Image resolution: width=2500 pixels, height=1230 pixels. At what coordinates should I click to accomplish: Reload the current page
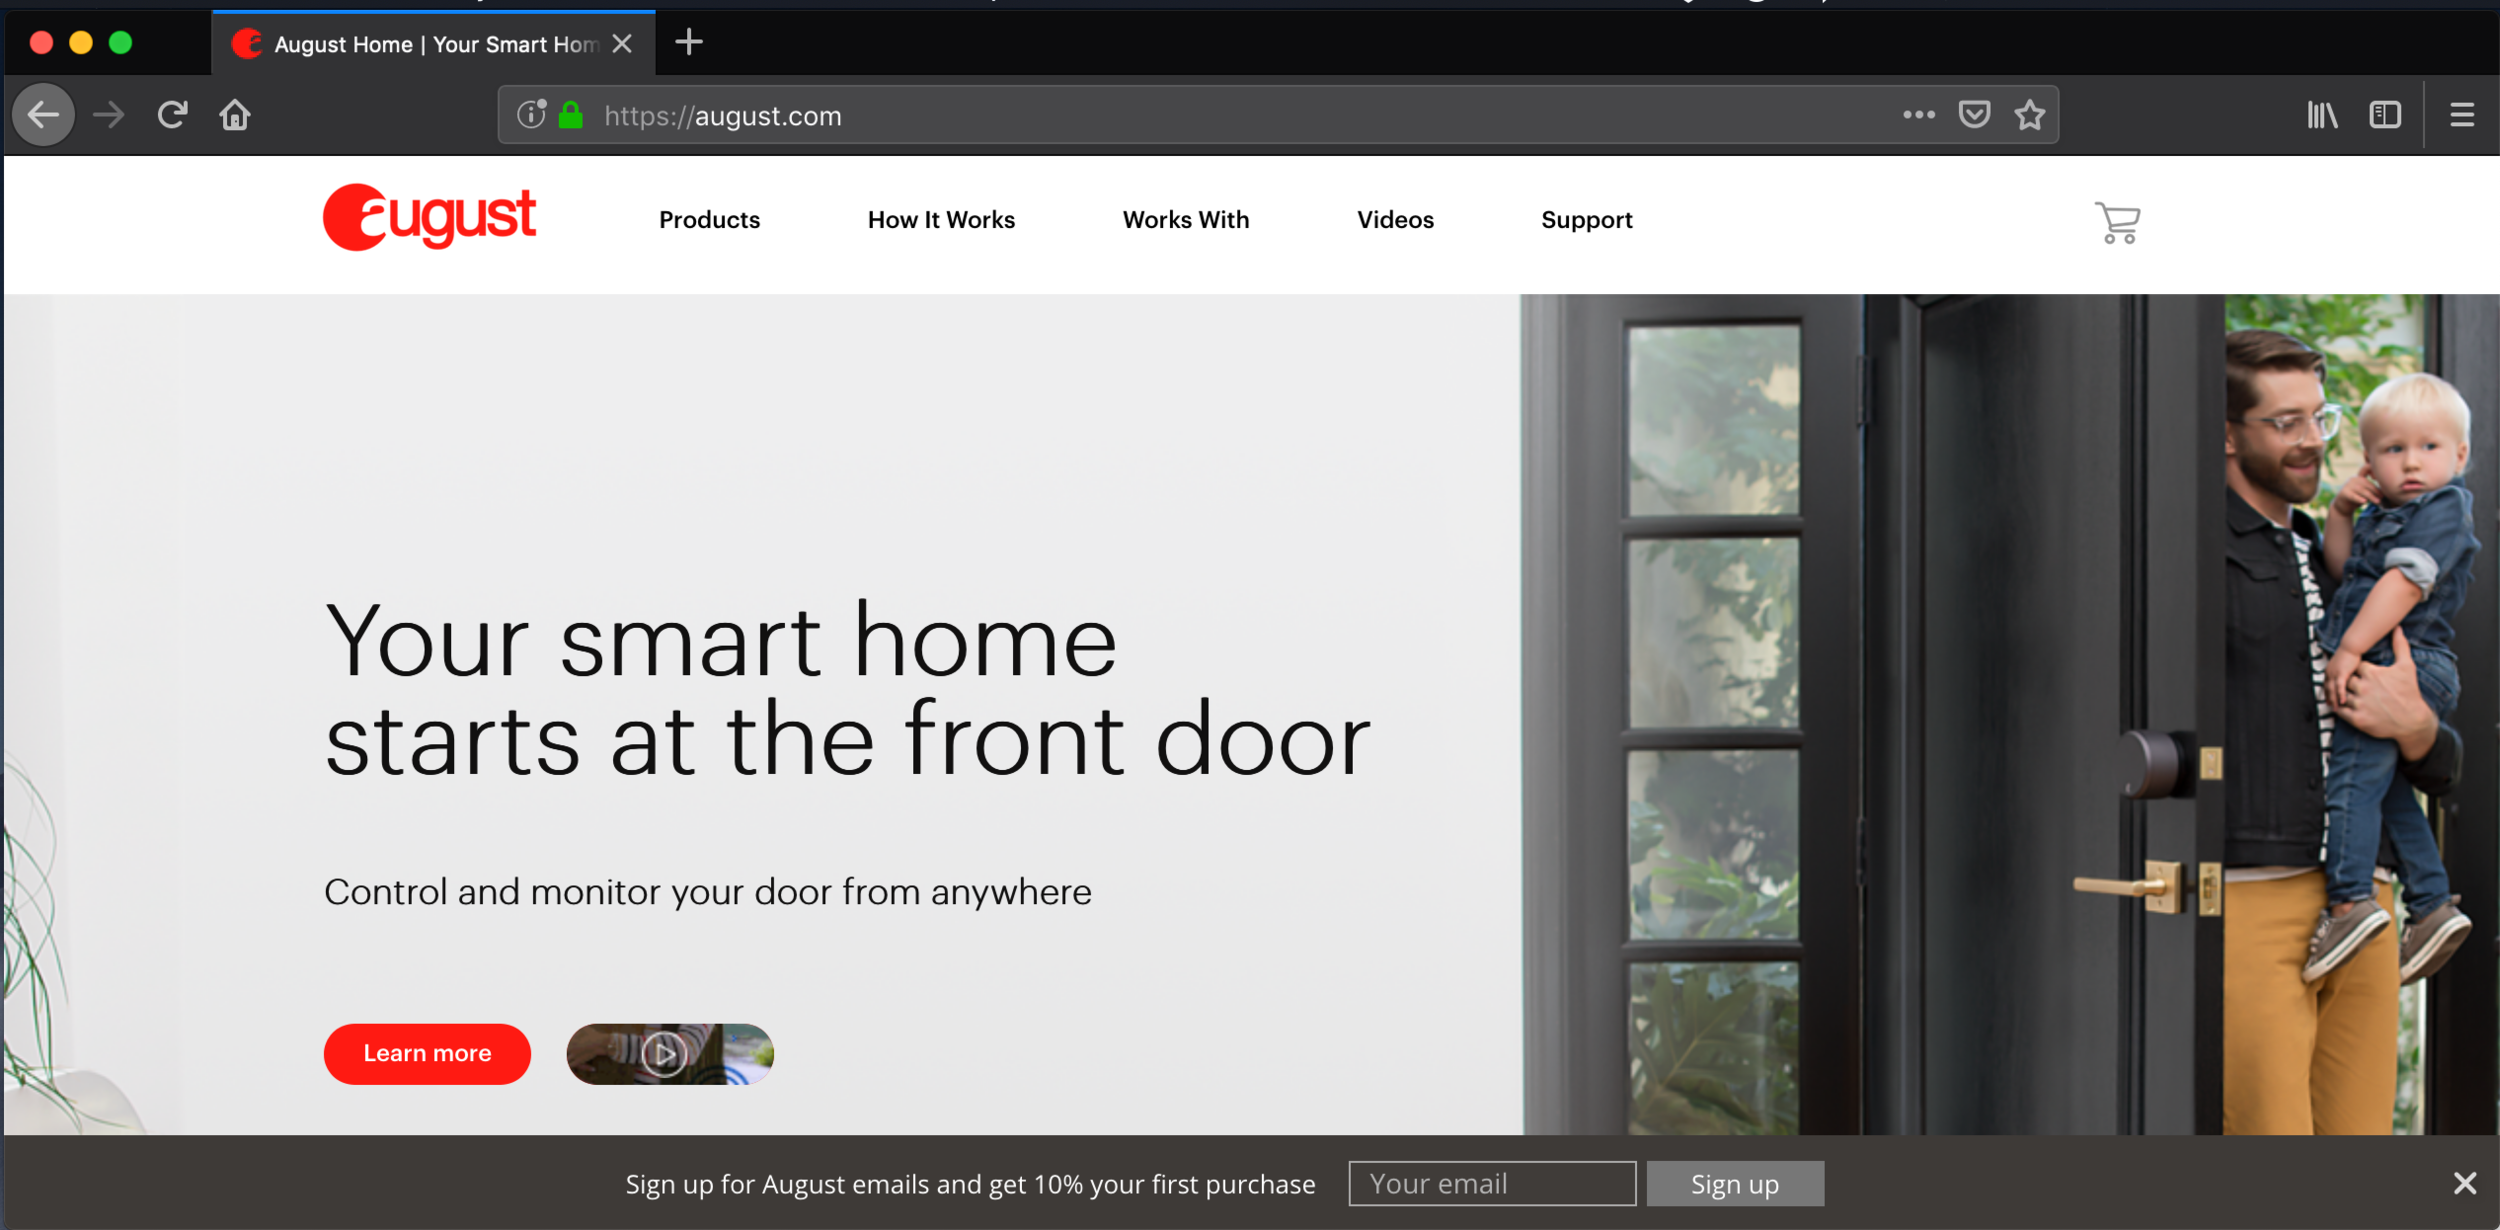point(172,114)
